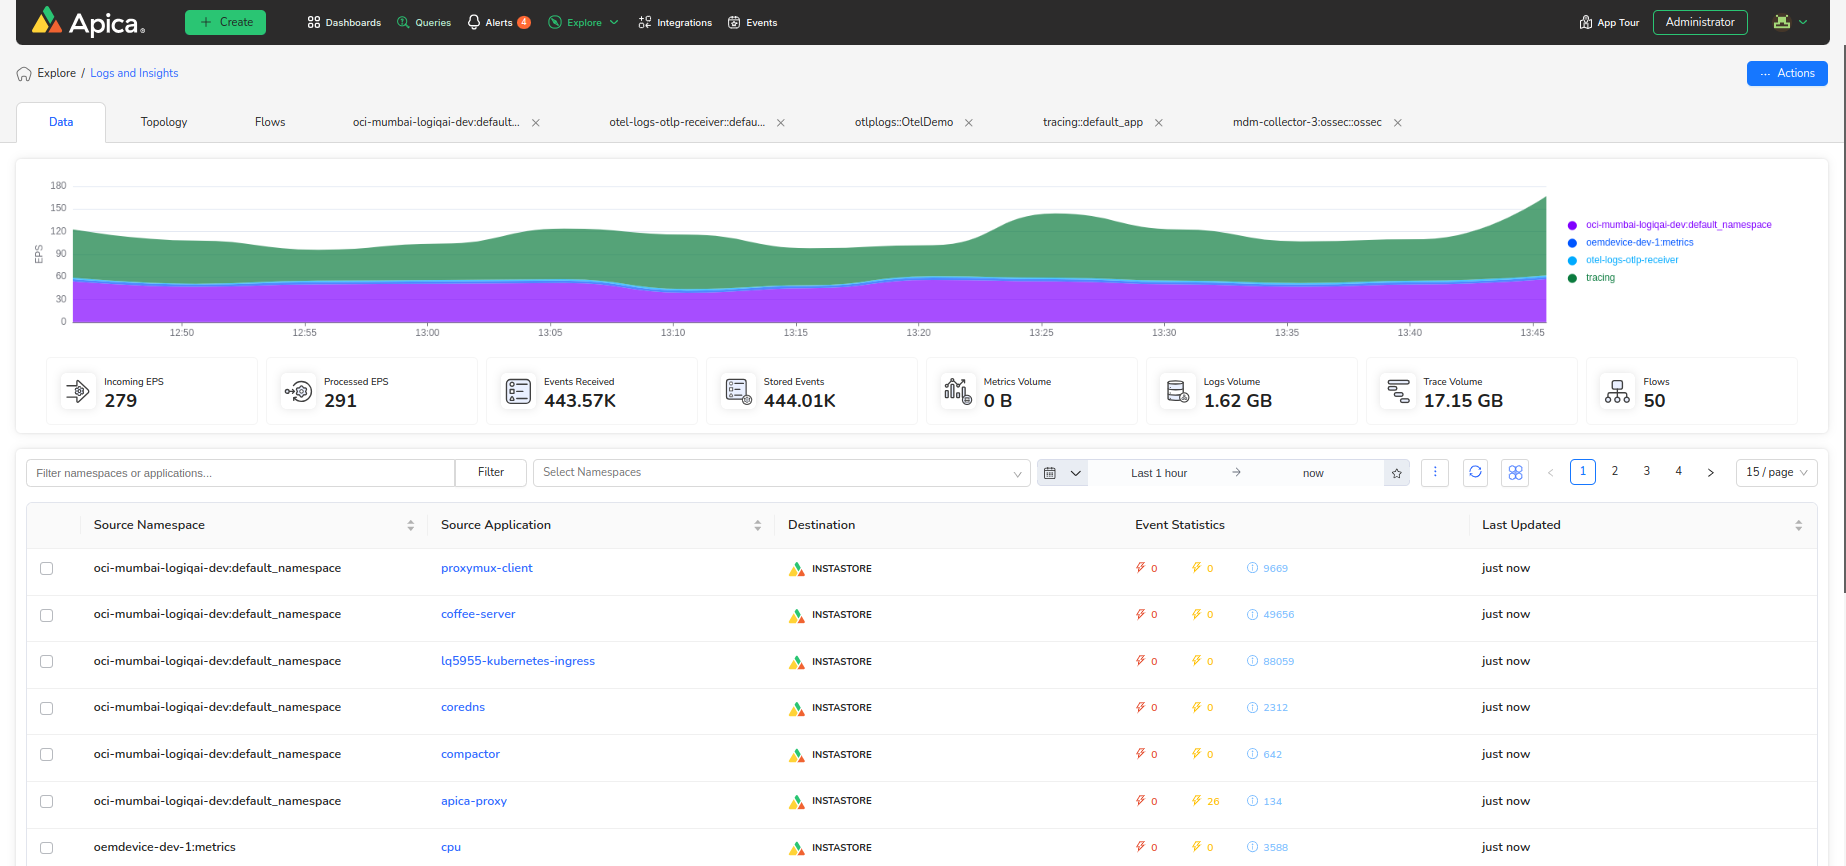This screenshot has height=866, width=1846.
Task: Open the apica-proxy application link
Action: 474,801
